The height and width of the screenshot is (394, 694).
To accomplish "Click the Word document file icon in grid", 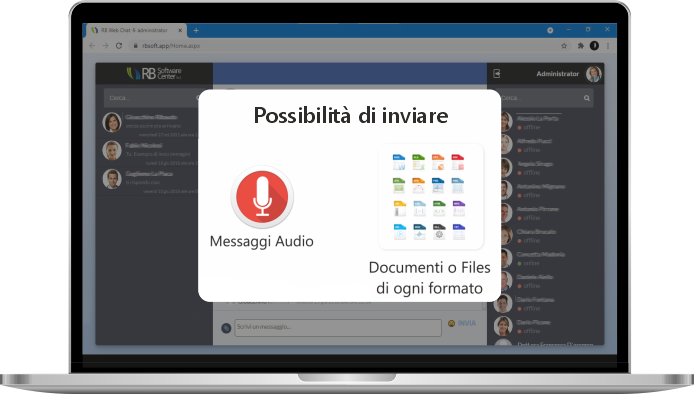I will (399, 162).
